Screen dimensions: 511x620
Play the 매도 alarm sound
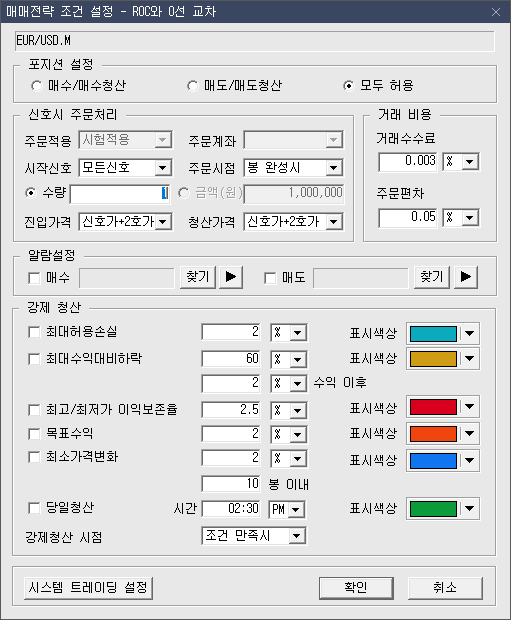tap(466, 277)
